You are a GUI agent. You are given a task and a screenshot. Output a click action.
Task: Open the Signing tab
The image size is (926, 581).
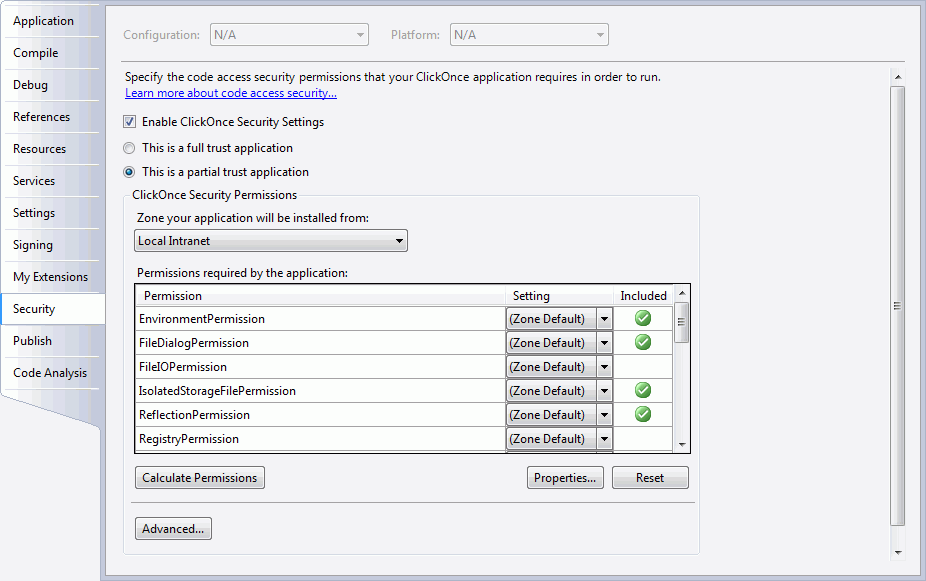(x=33, y=245)
